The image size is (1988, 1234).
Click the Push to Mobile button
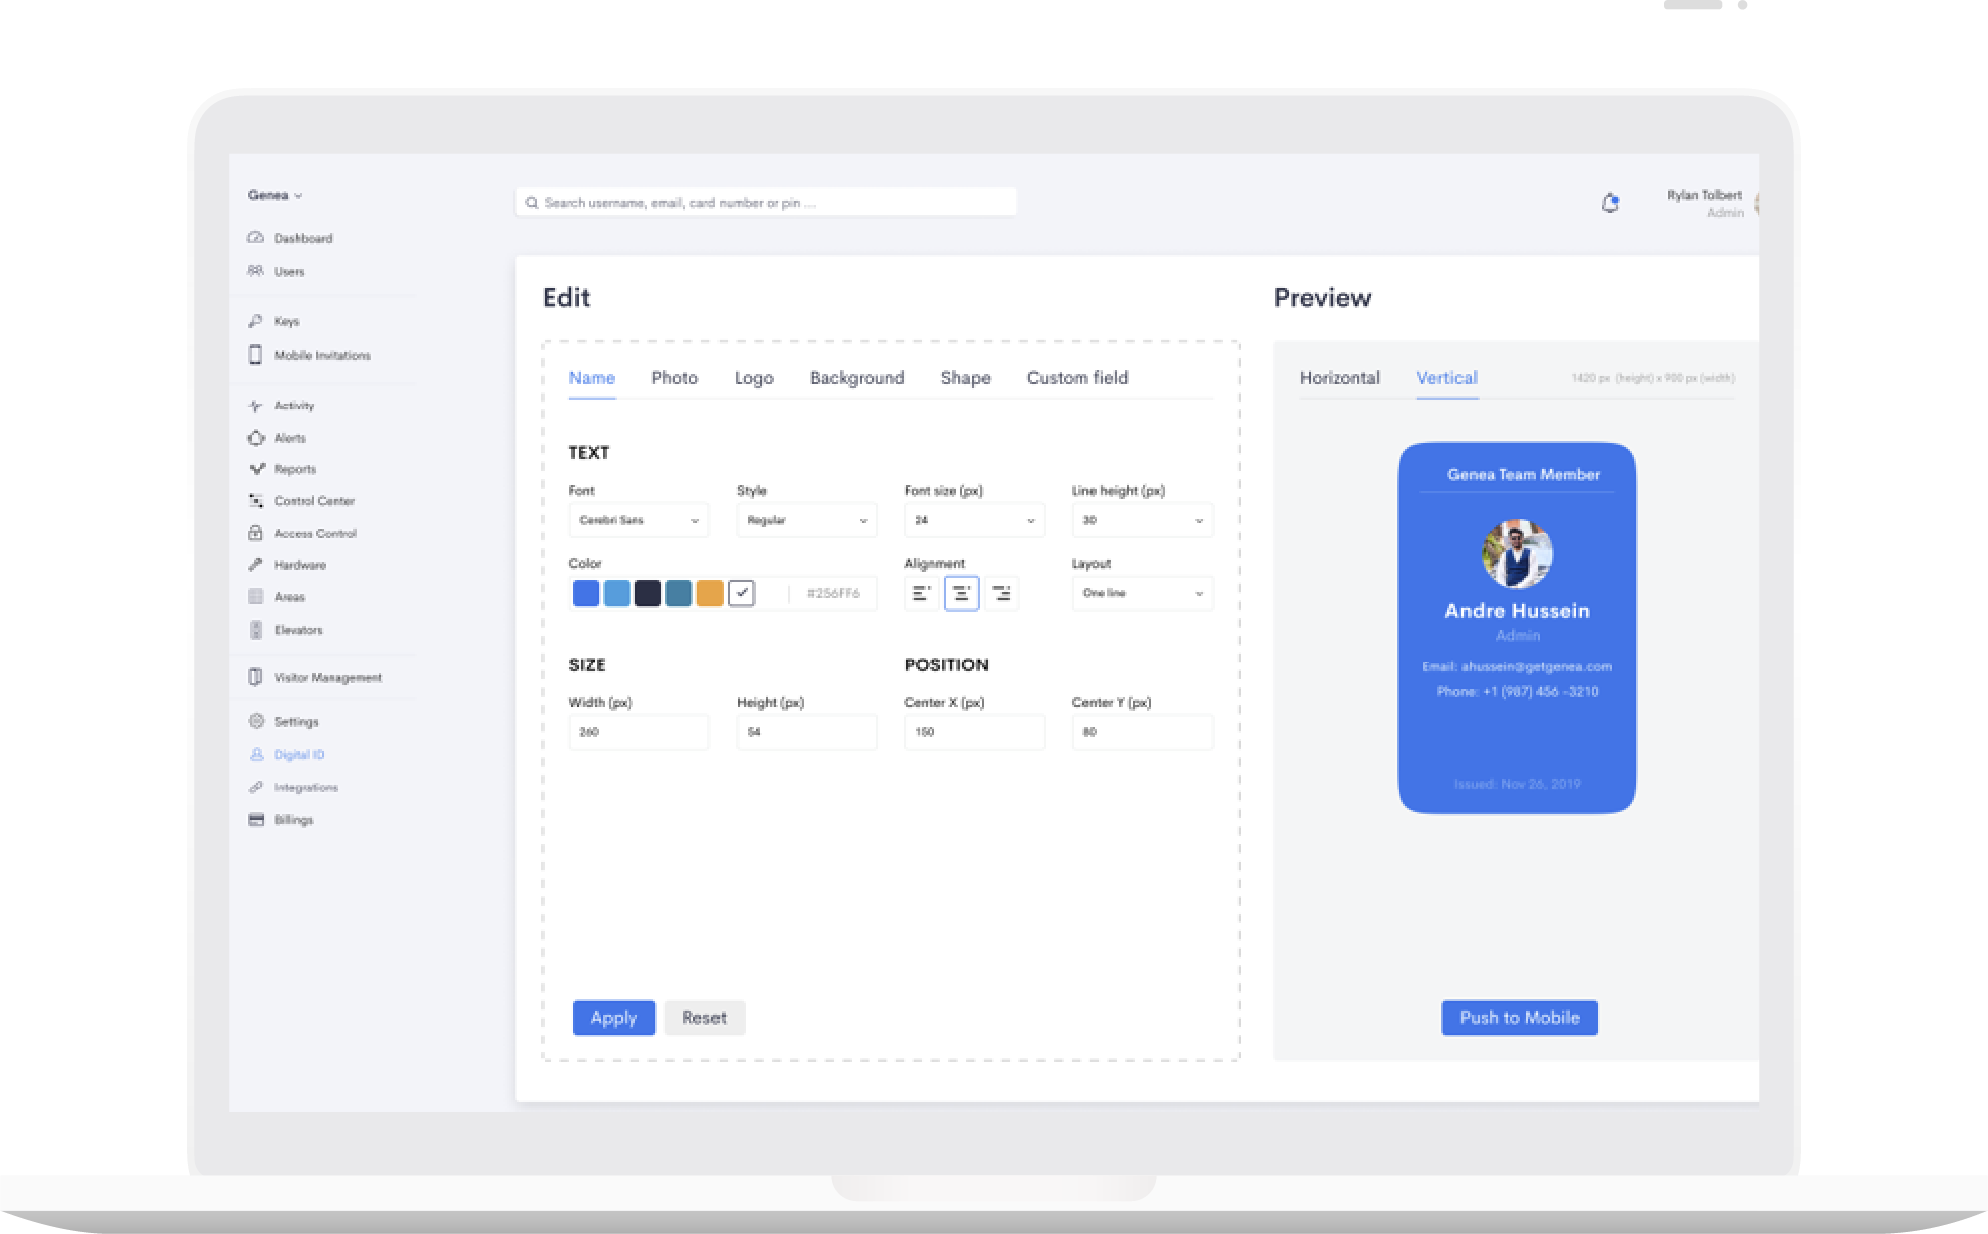pyautogui.click(x=1519, y=1017)
